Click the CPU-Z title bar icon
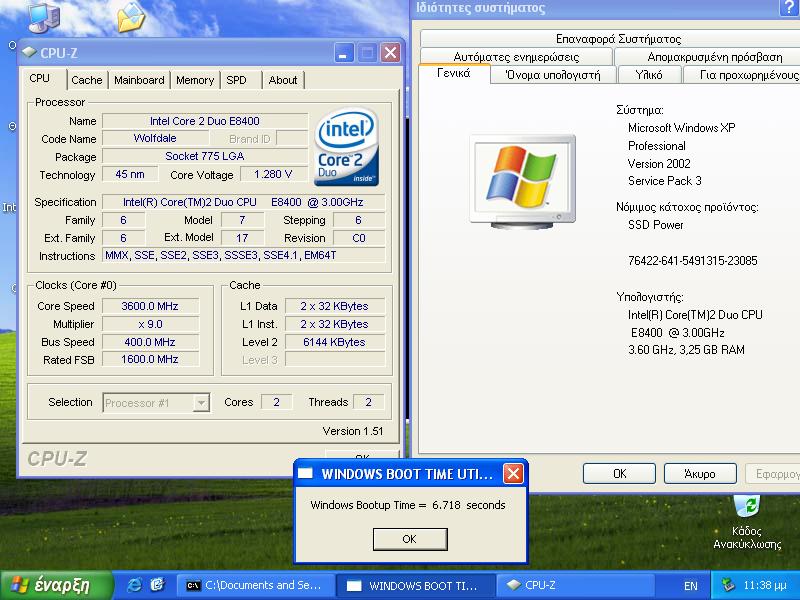 [29, 53]
